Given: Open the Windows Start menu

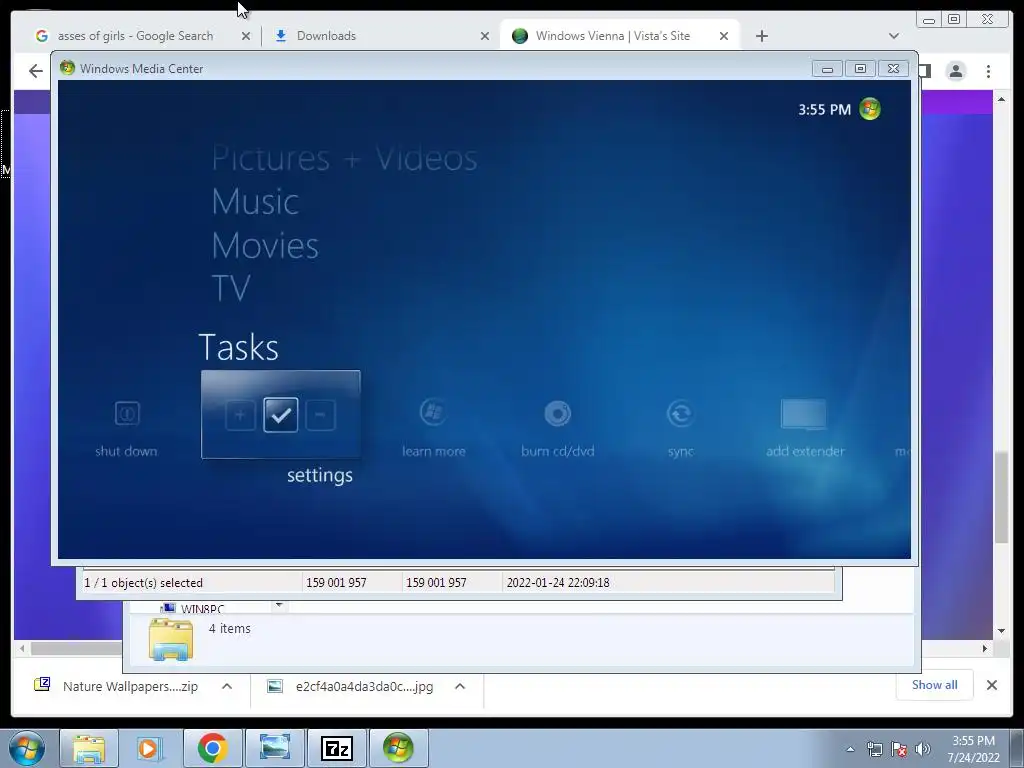Looking at the screenshot, I should coord(26,748).
